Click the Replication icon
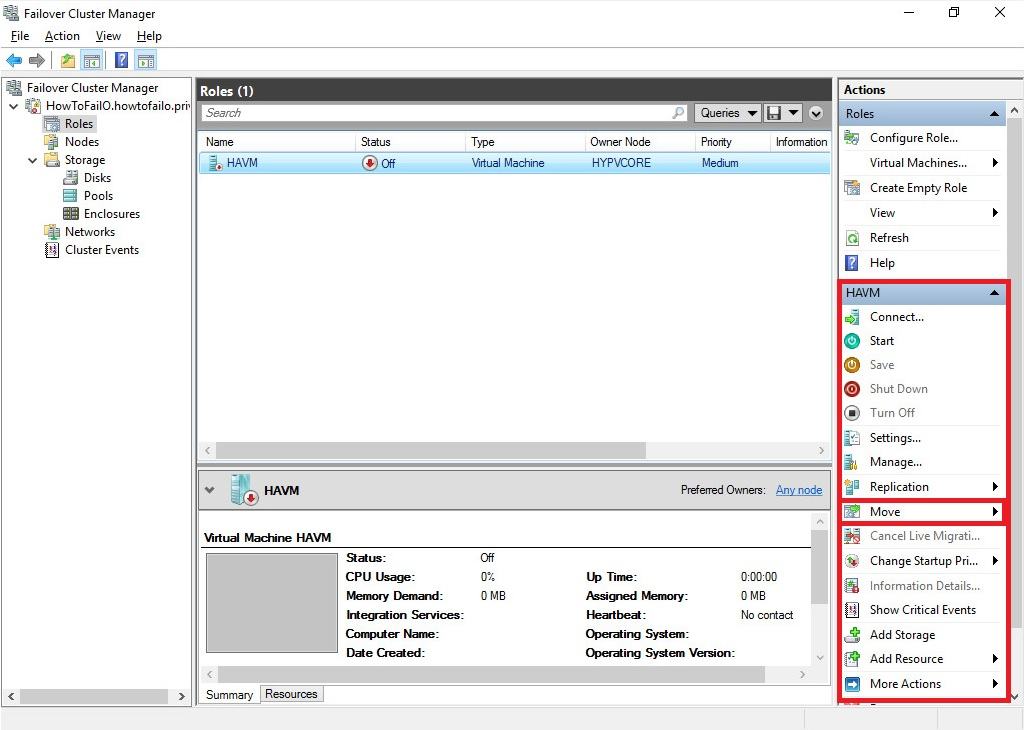The height and width of the screenshot is (730, 1024). tap(852, 487)
